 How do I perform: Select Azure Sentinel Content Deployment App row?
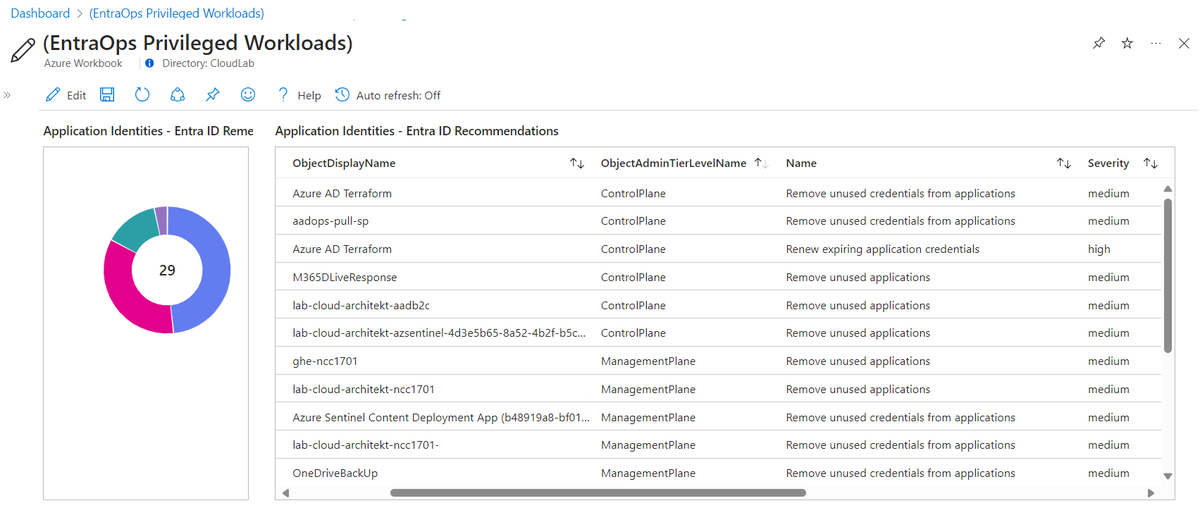point(718,417)
